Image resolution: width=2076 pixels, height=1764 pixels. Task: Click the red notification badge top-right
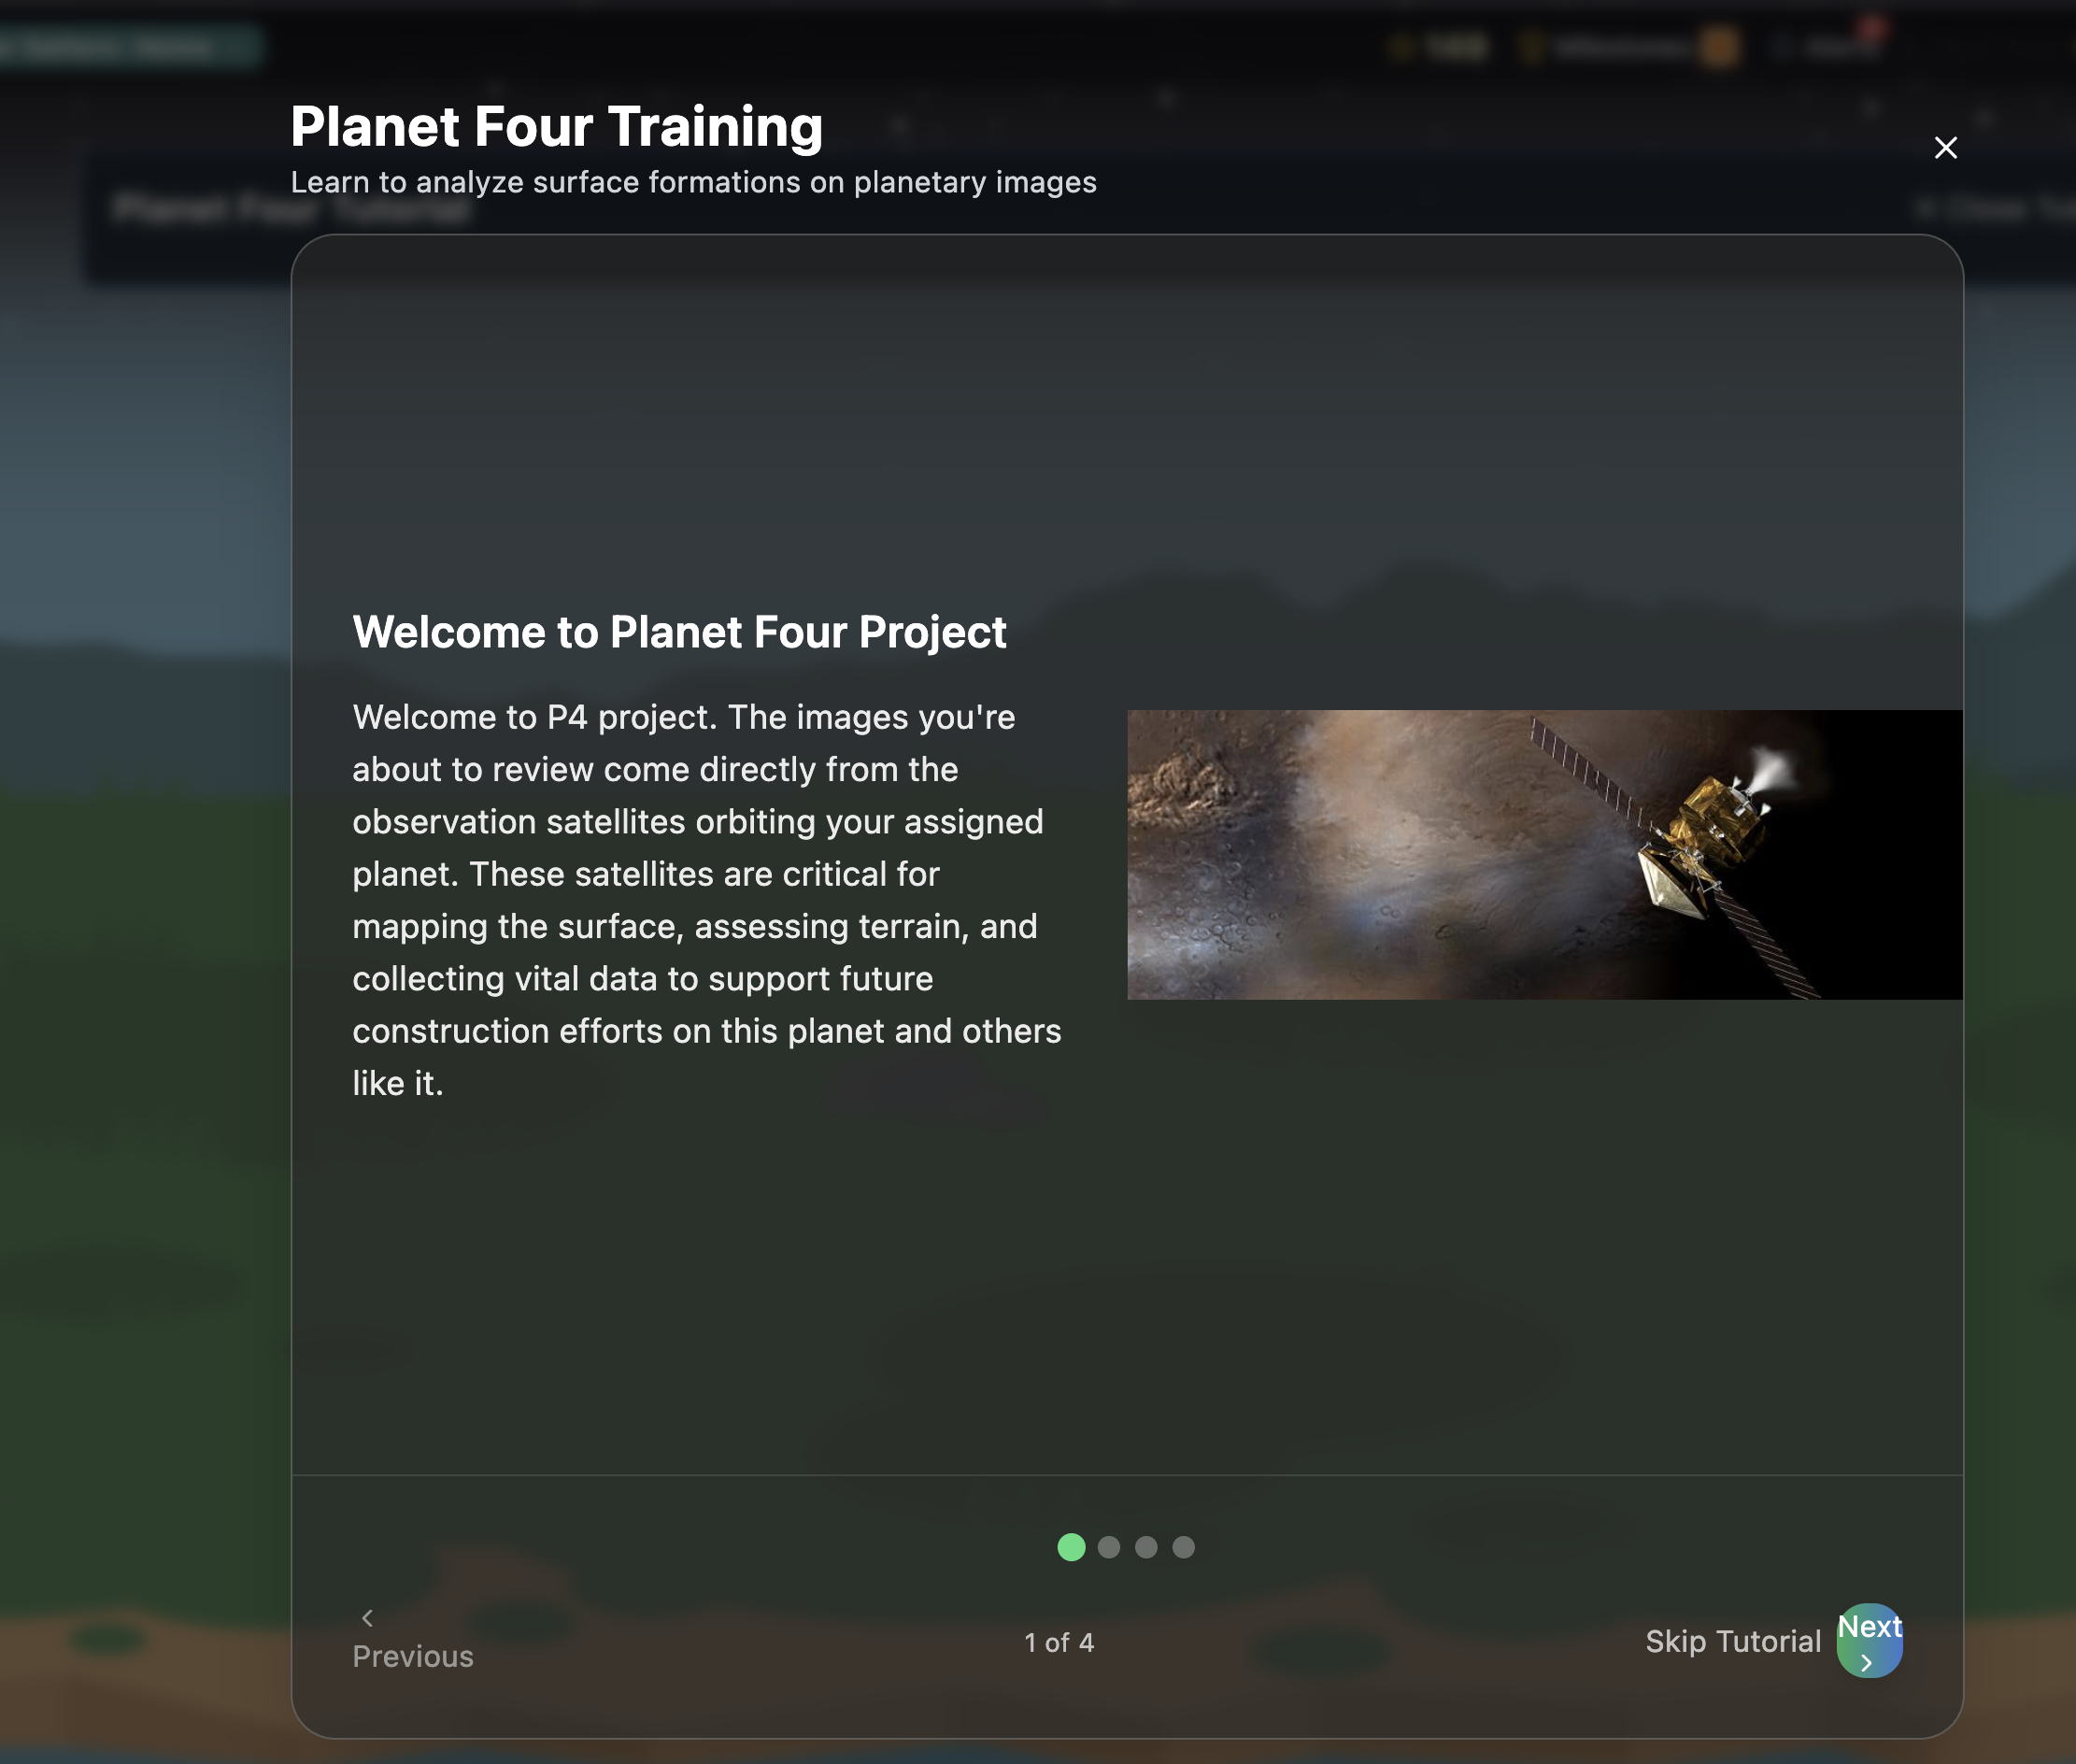[x=1873, y=28]
